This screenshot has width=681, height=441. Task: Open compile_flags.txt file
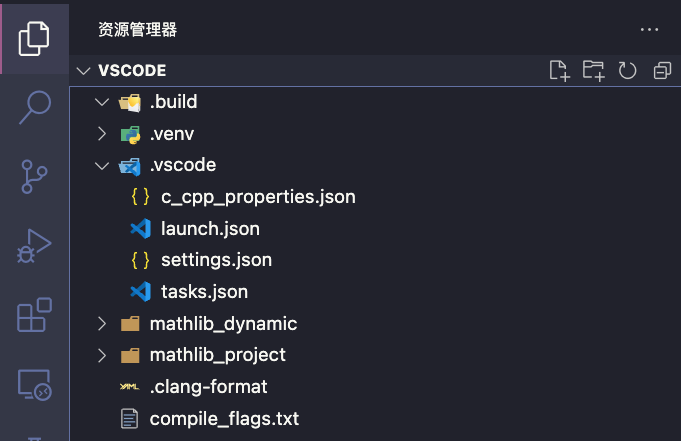tap(224, 419)
